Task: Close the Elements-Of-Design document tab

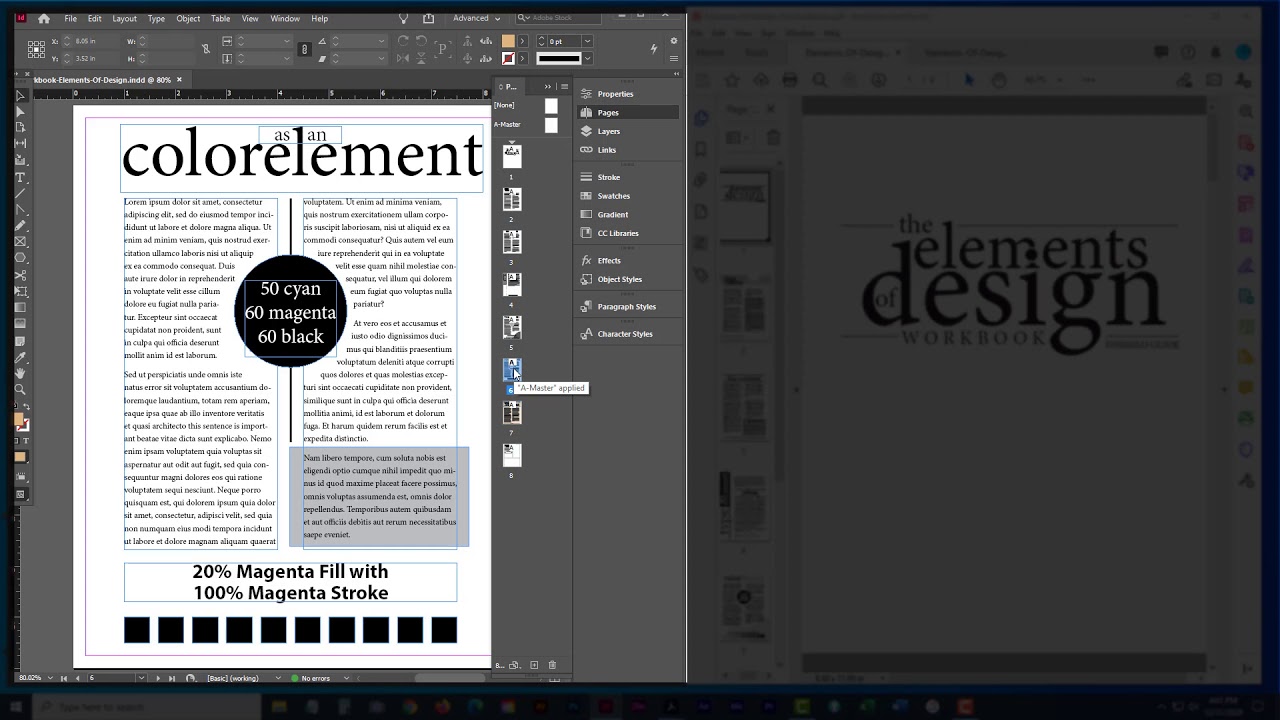Action: 180,79
